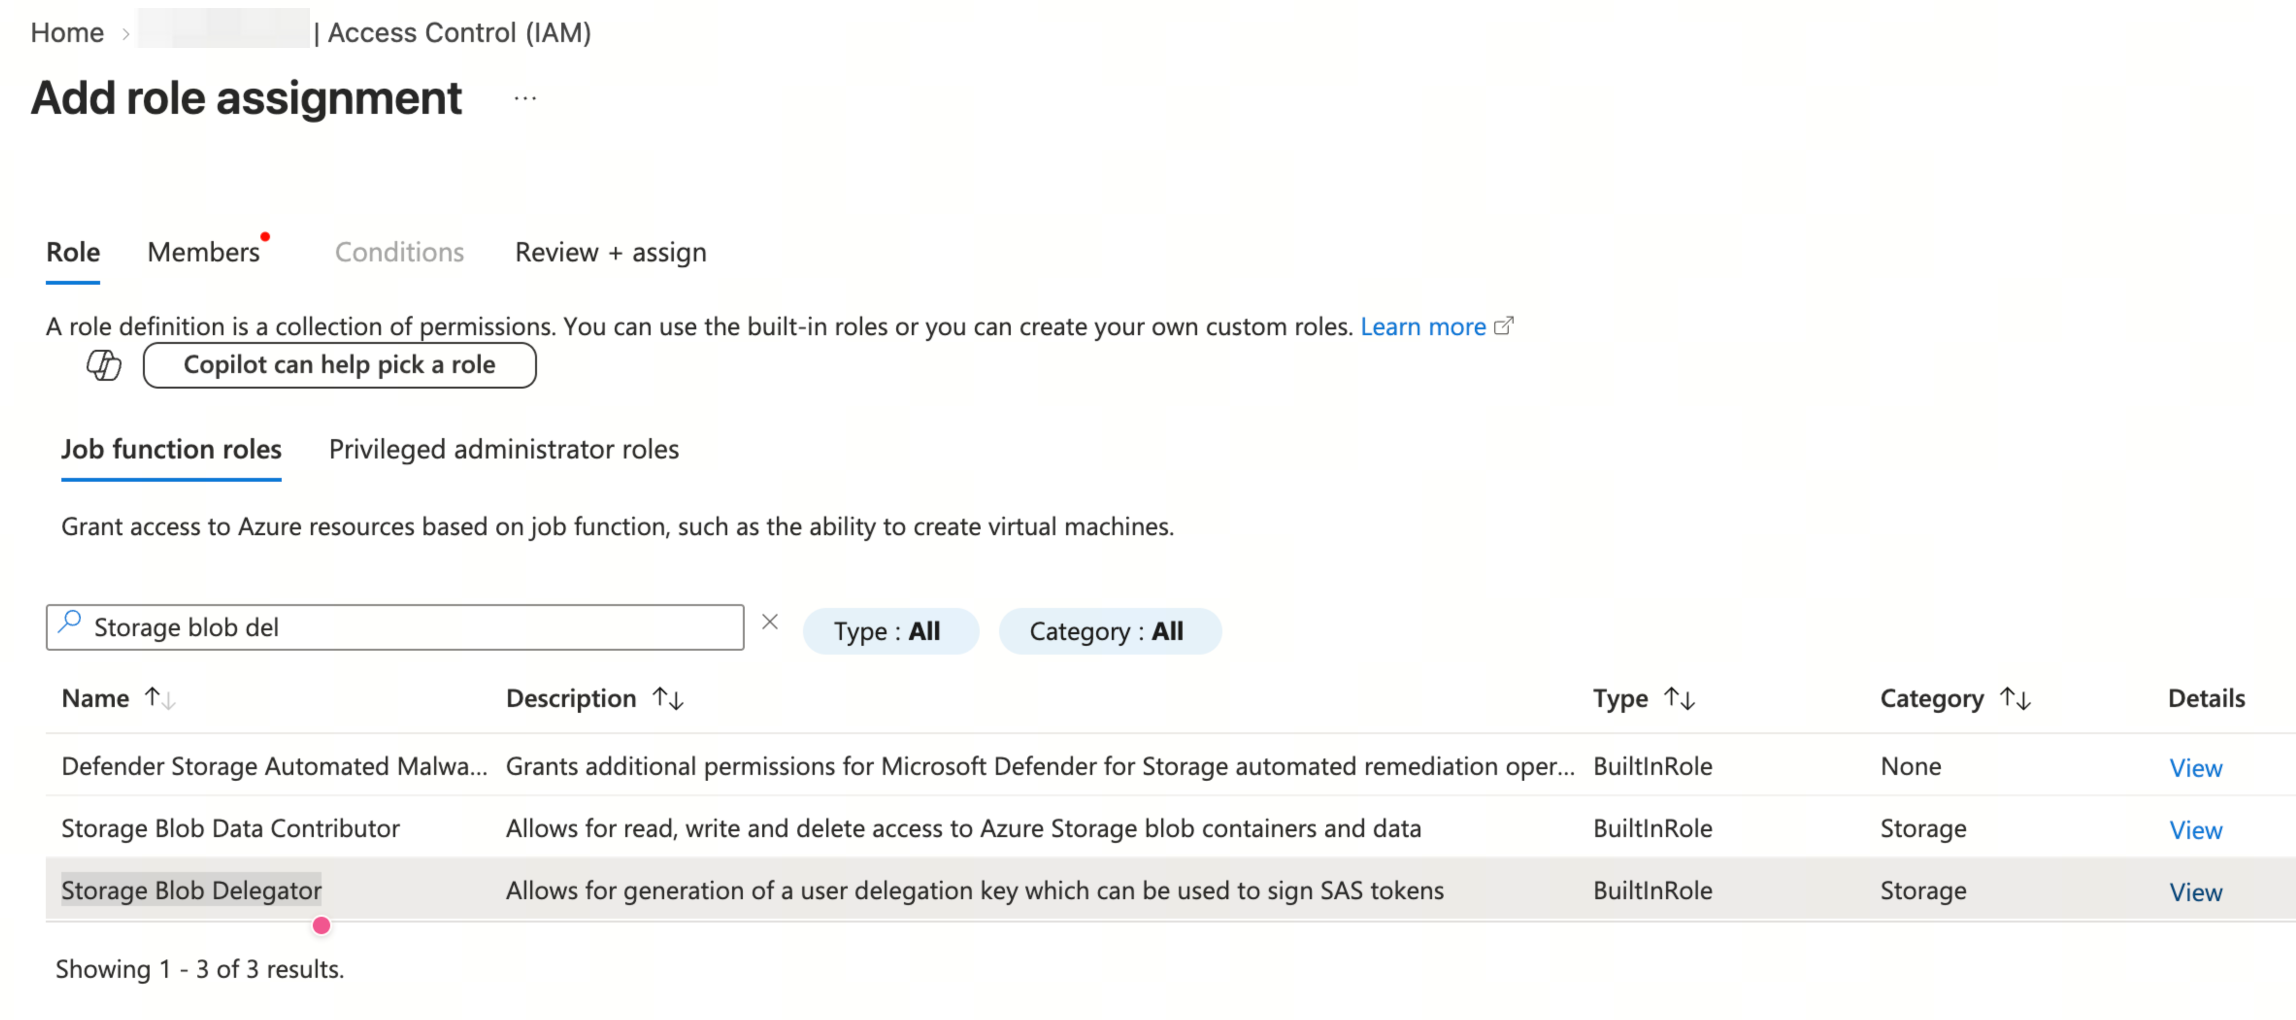Go to the Review + assign tab
Image resolution: width=2296 pixels, height=1020 pixels.
tap(611, 252)
